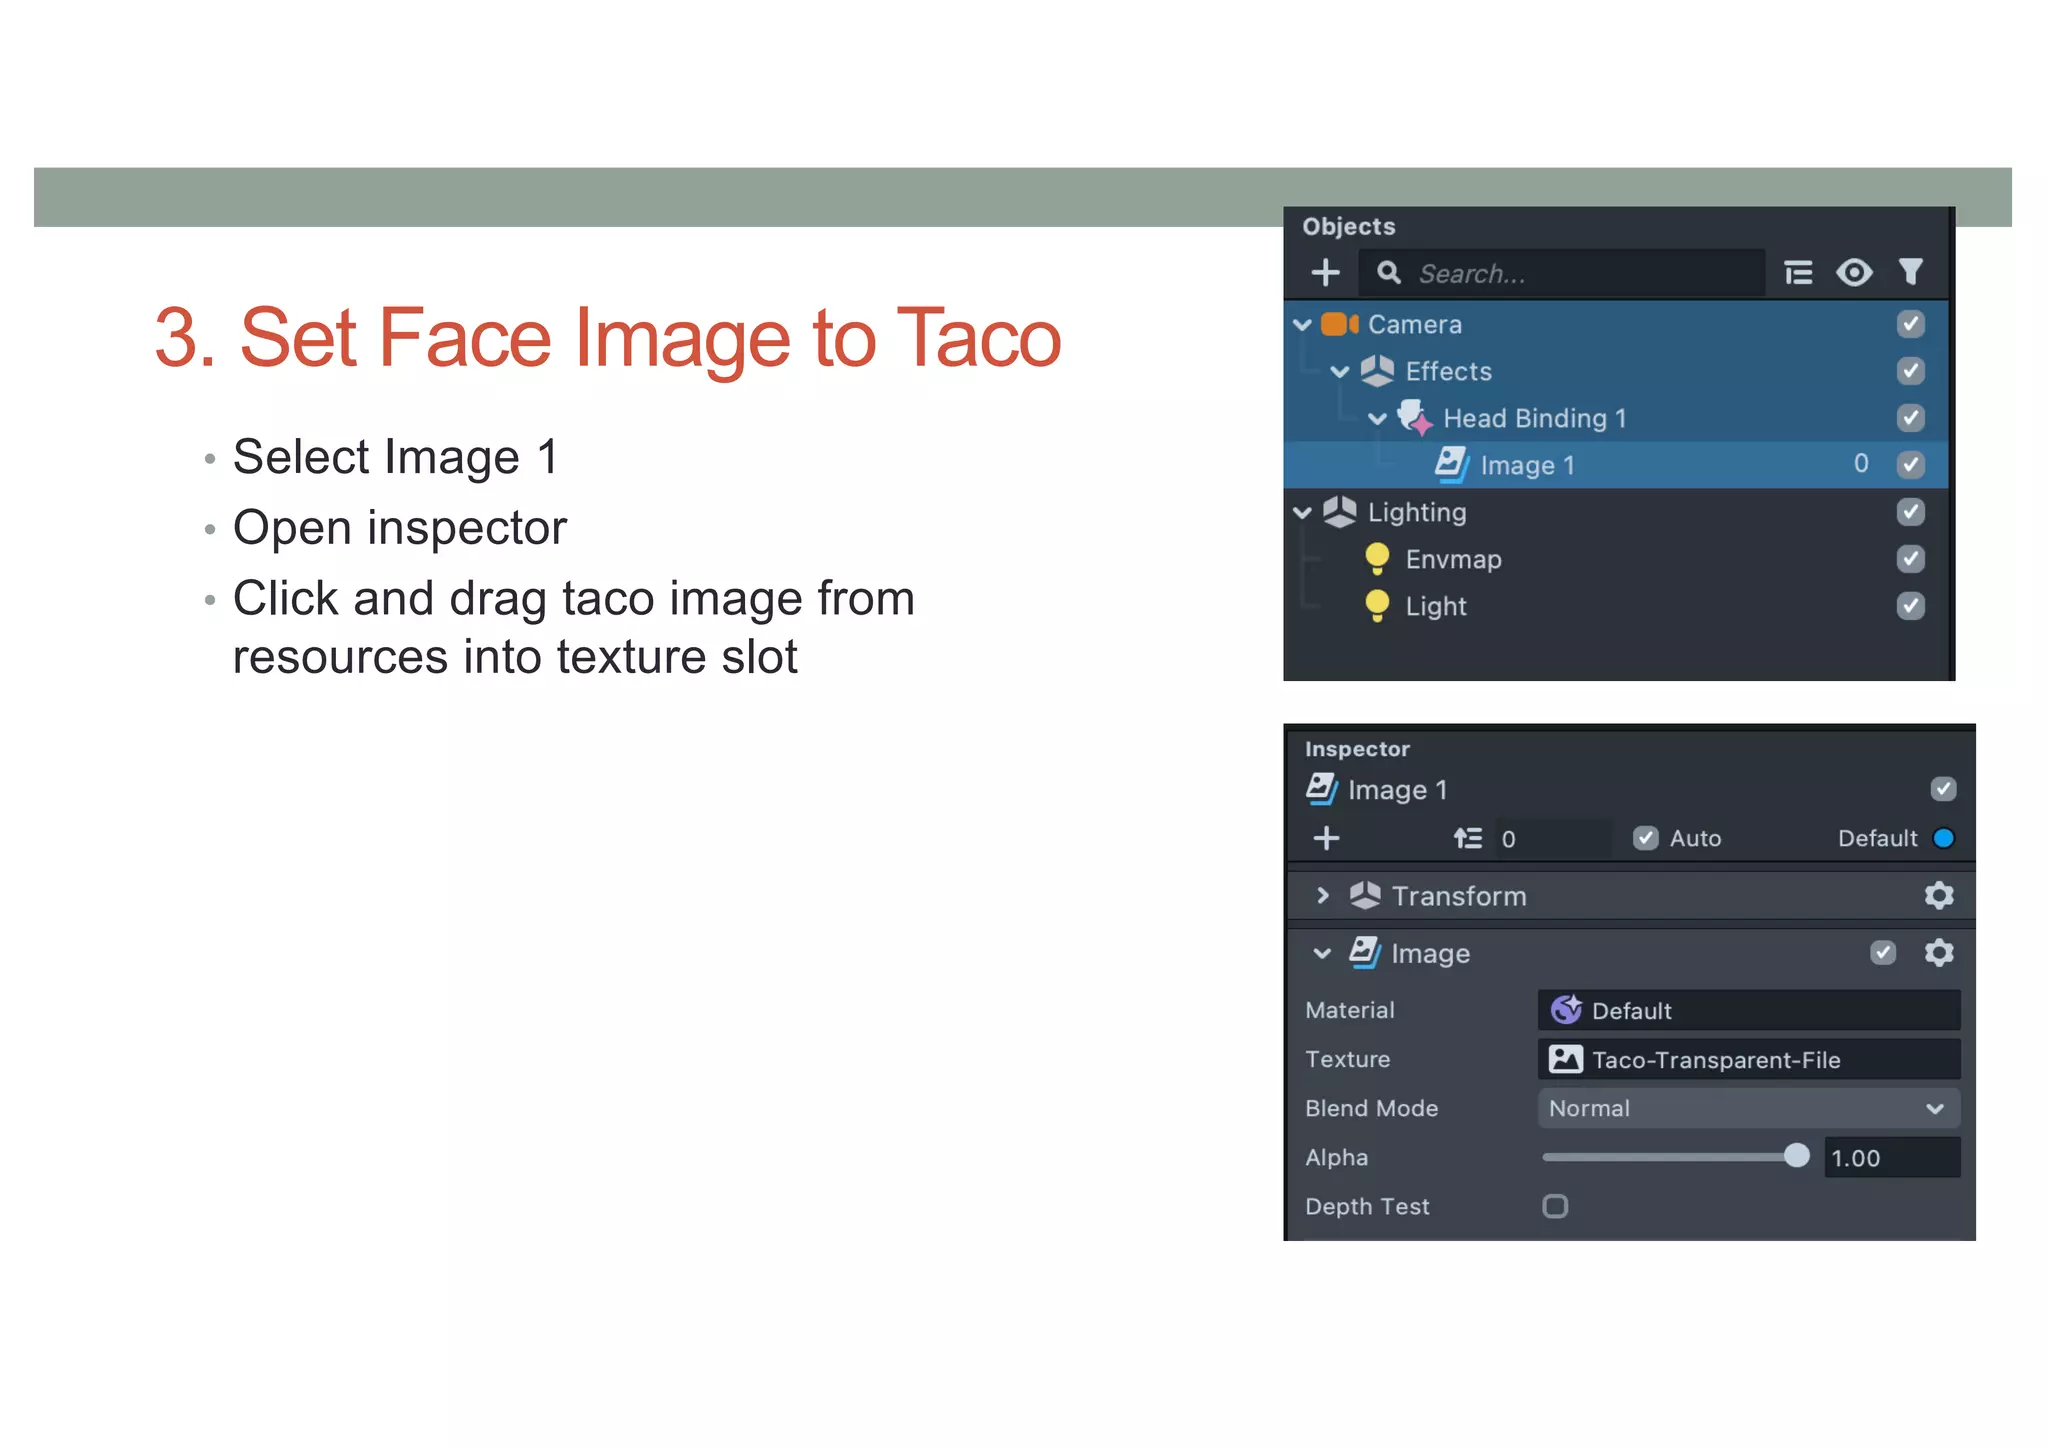Open the Blend Mode Normal dropdown

point(1748,1108)
